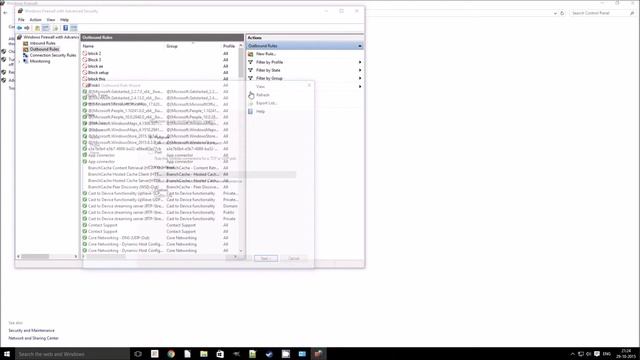Click the 'Search the web and Windows' box
The height and width of the screenshot is (360, 640).
point(73,354)
